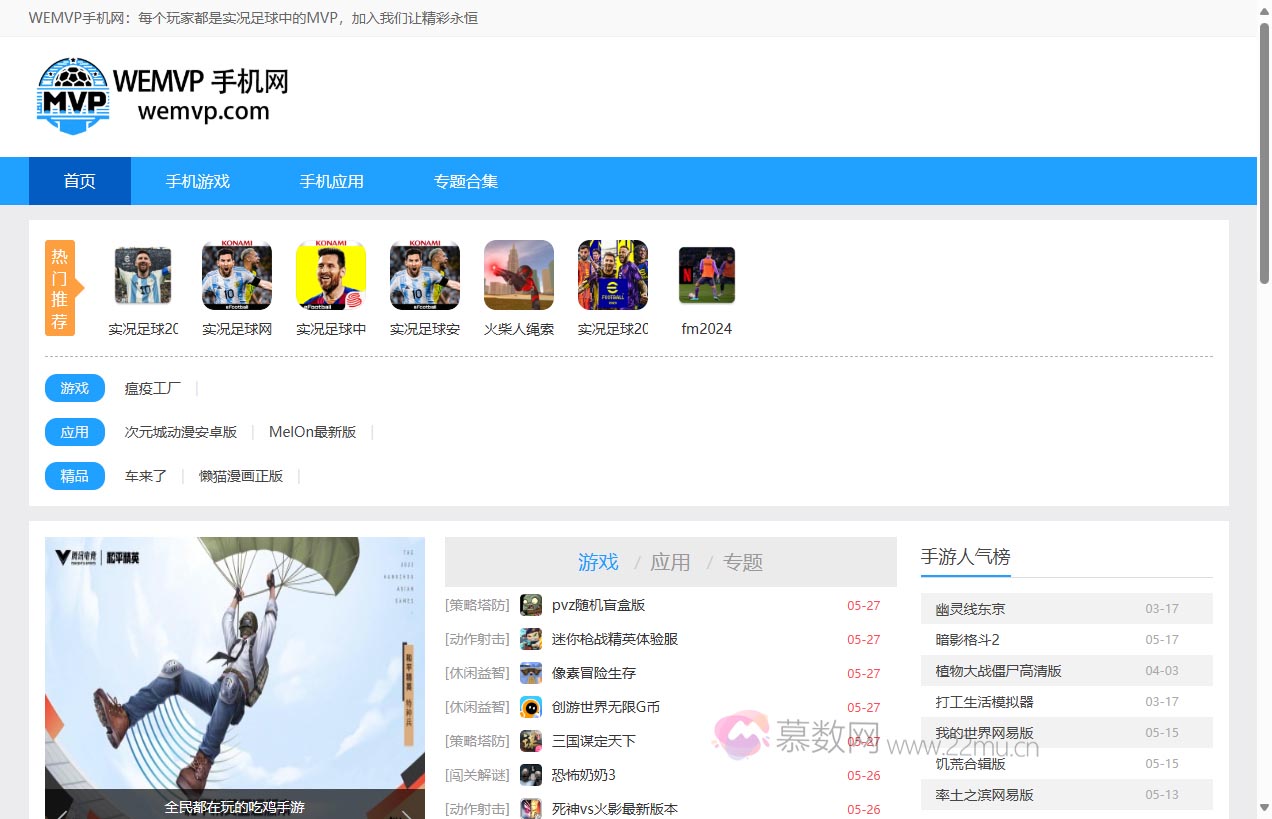
Task: Click the 精品 category badge
Action: pos(74,476)
